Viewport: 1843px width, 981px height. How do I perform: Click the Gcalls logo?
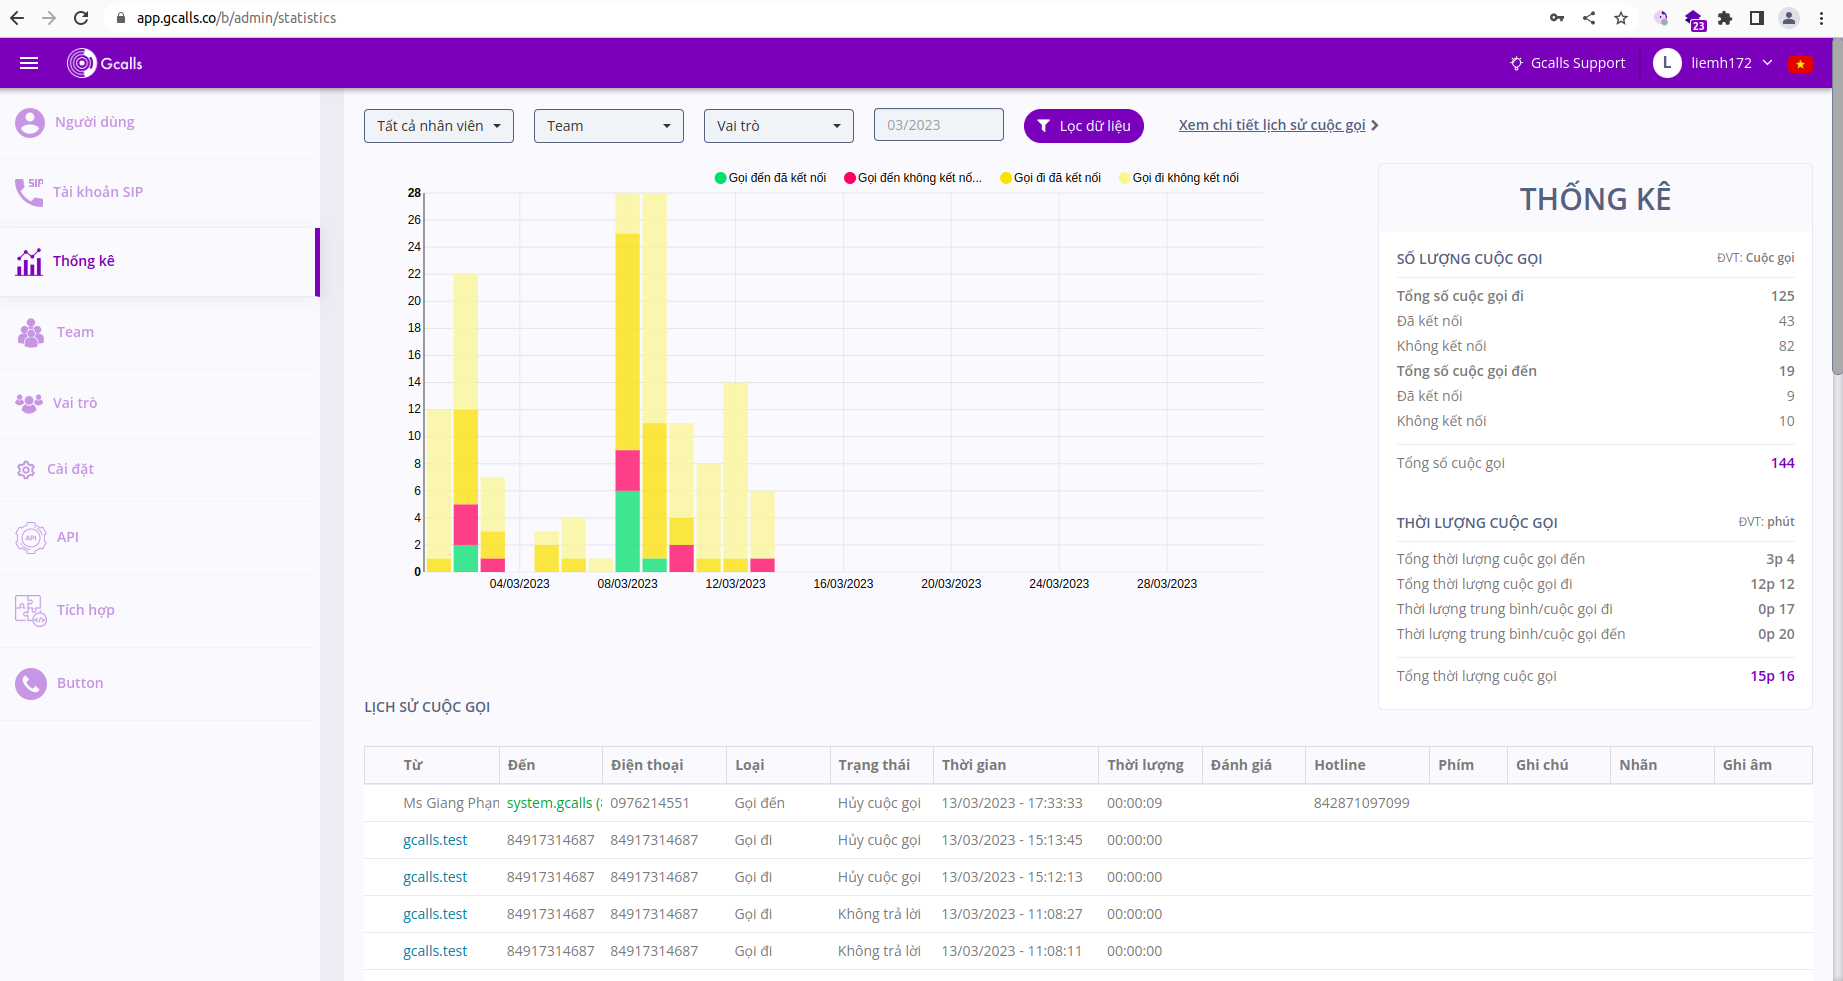tap(105, 63)
